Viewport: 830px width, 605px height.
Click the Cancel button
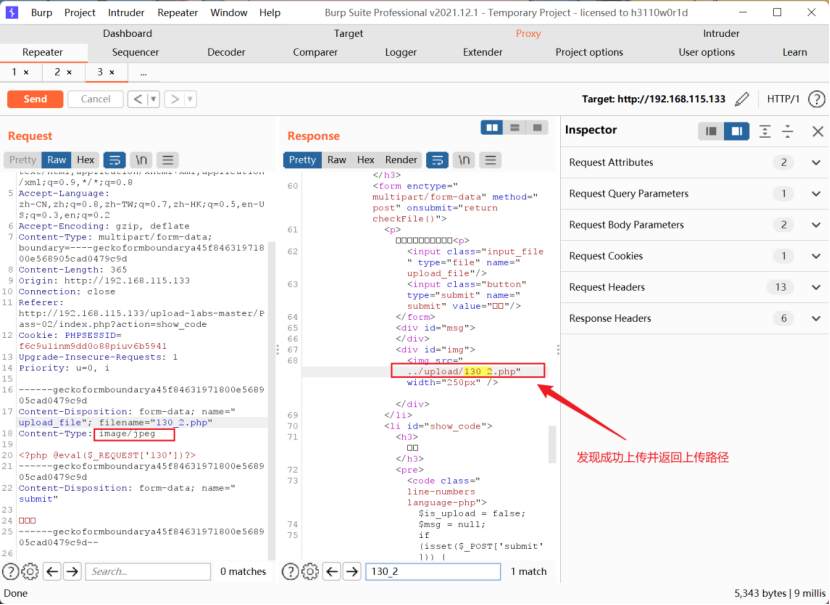click(x=95, y=99)
